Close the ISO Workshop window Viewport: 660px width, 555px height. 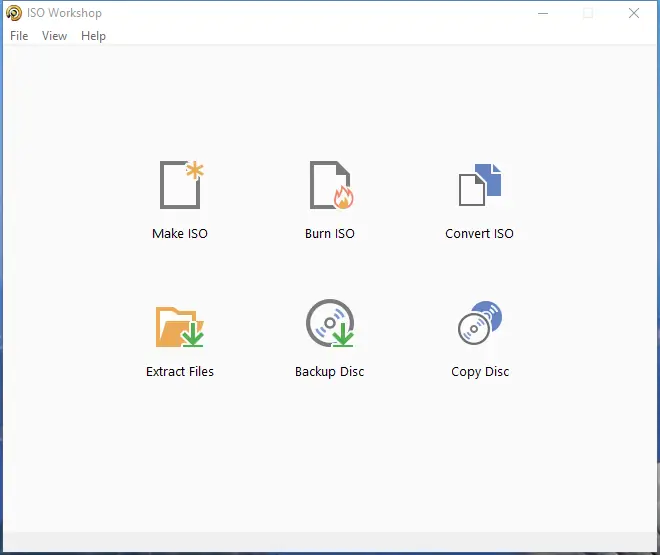coord(634,13)
